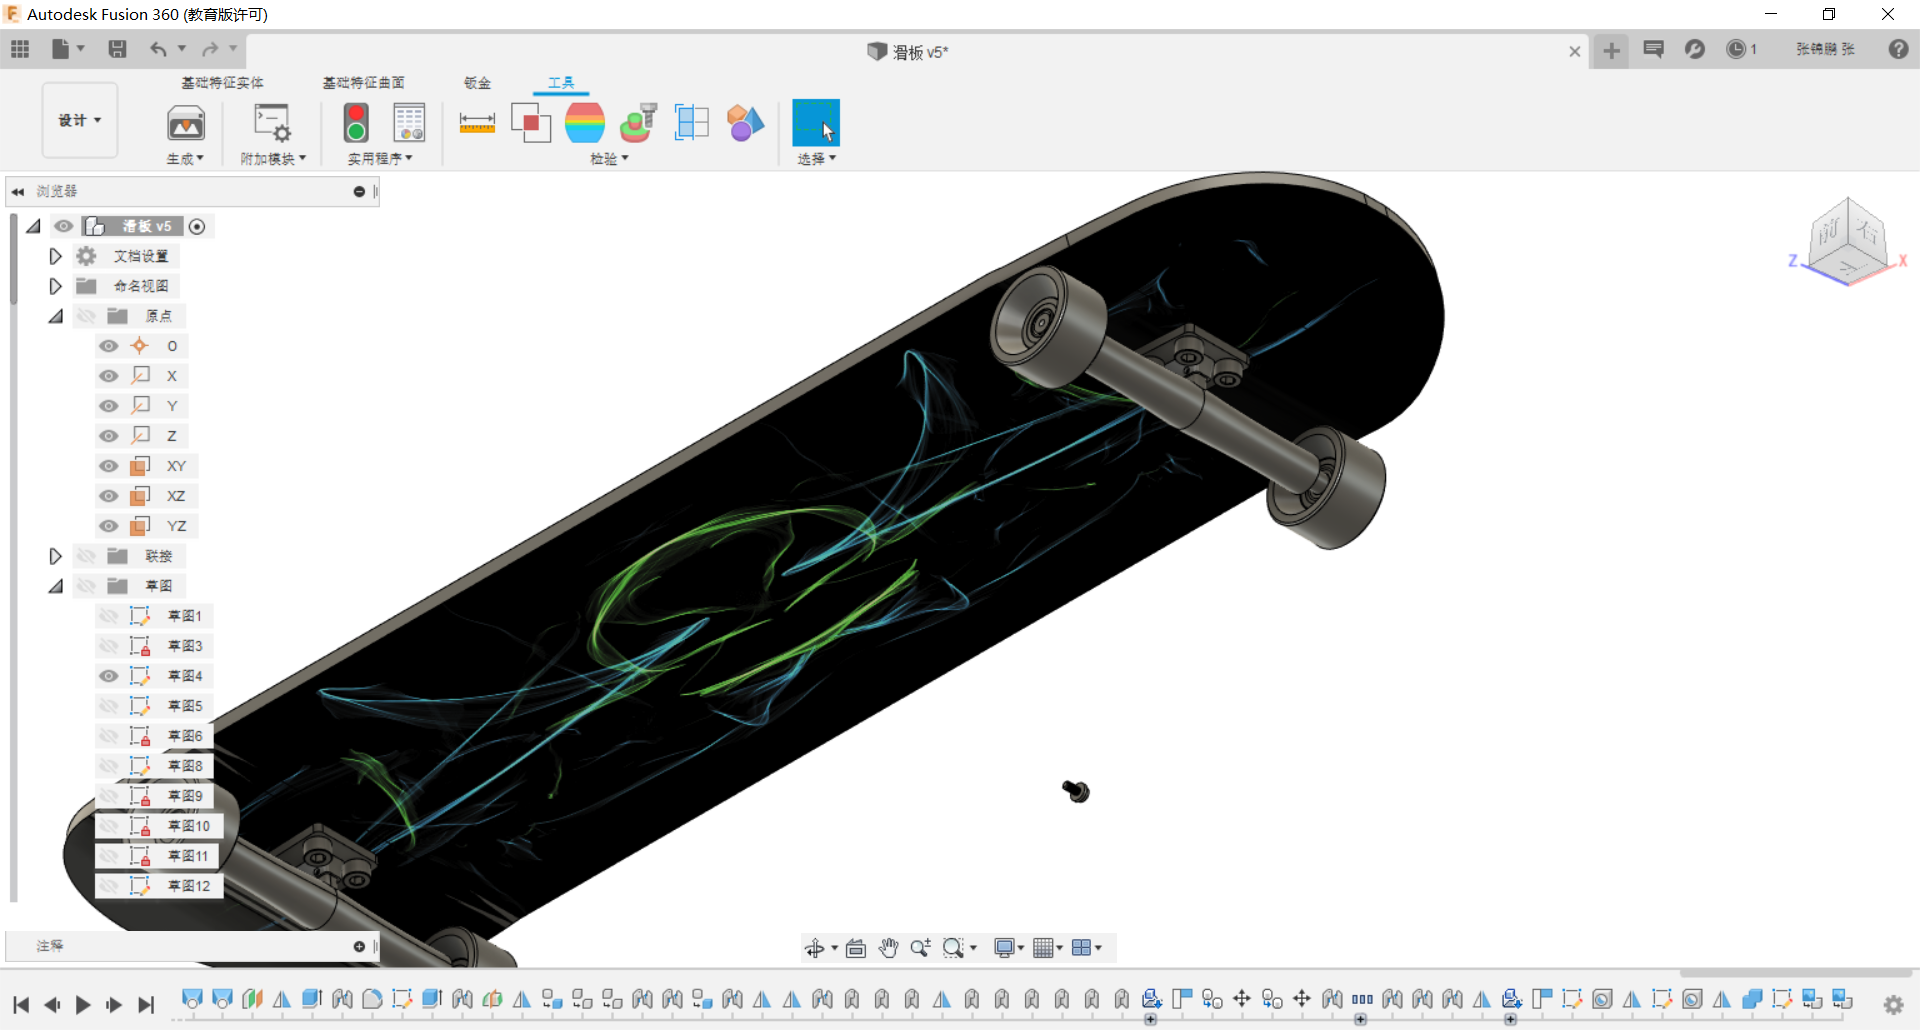Open the display settings dropdown in navigation bar
Image resolution: width=1920 pixels, height=1030 pixels.
click(x=1009, y=948)
